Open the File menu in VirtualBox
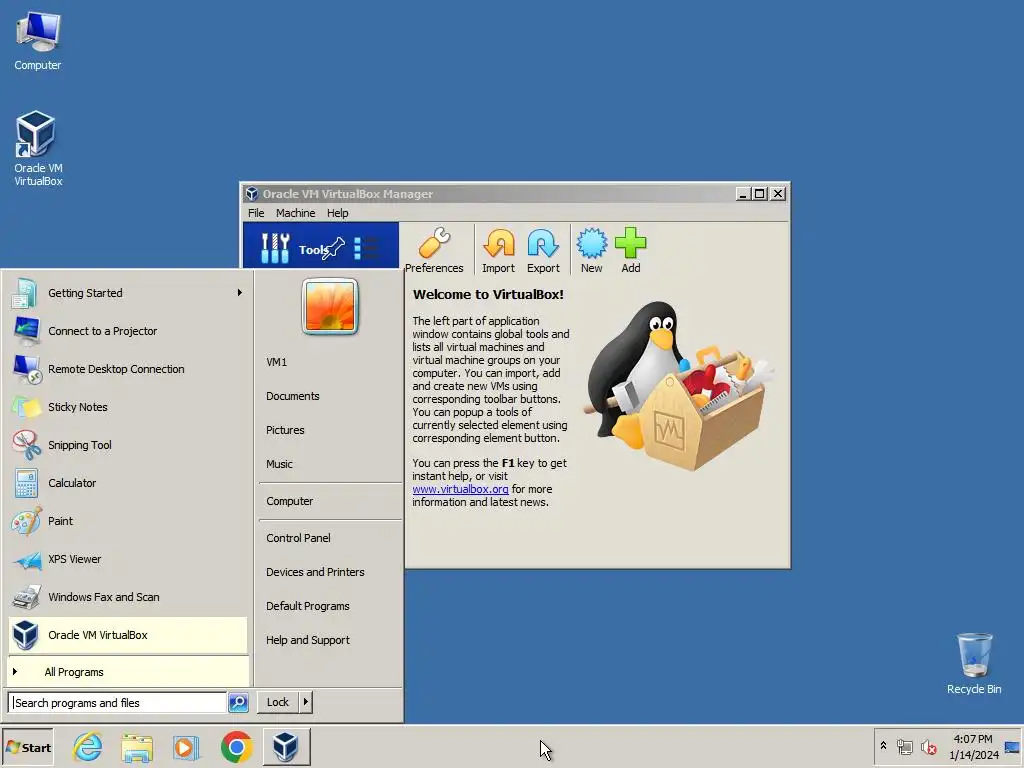1024x768 pixels. 256,213
